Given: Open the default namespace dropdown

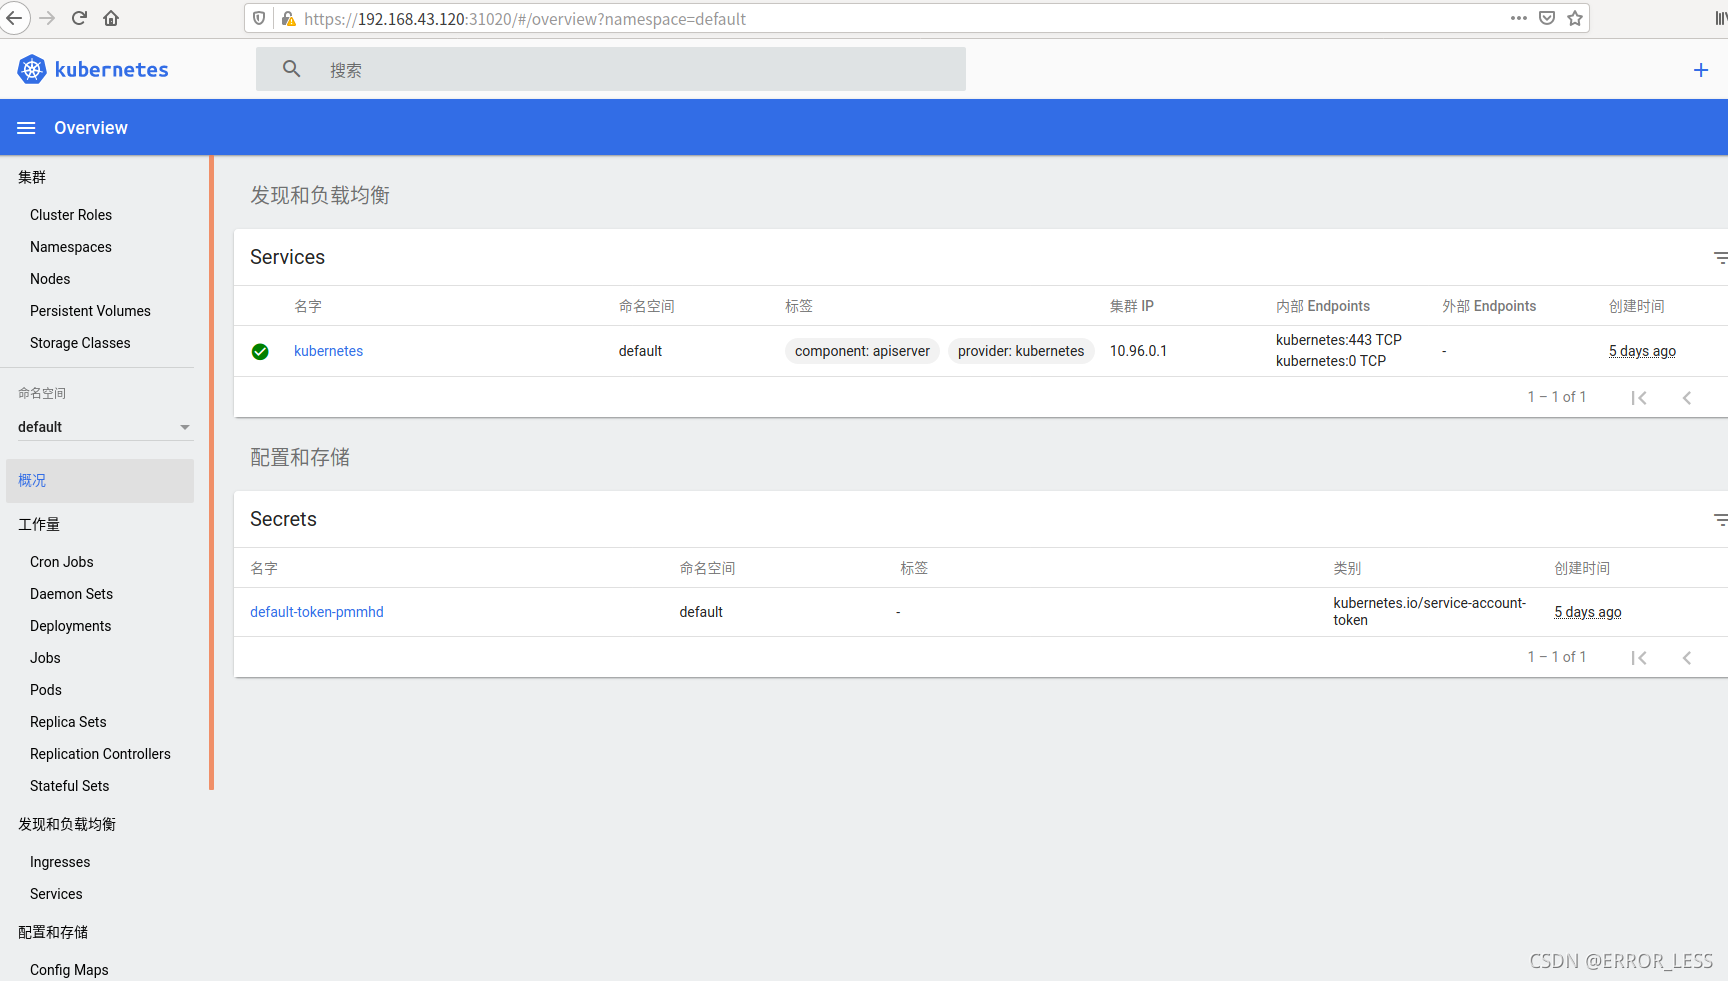Looking at the screenshot, I should coord(104,427).
